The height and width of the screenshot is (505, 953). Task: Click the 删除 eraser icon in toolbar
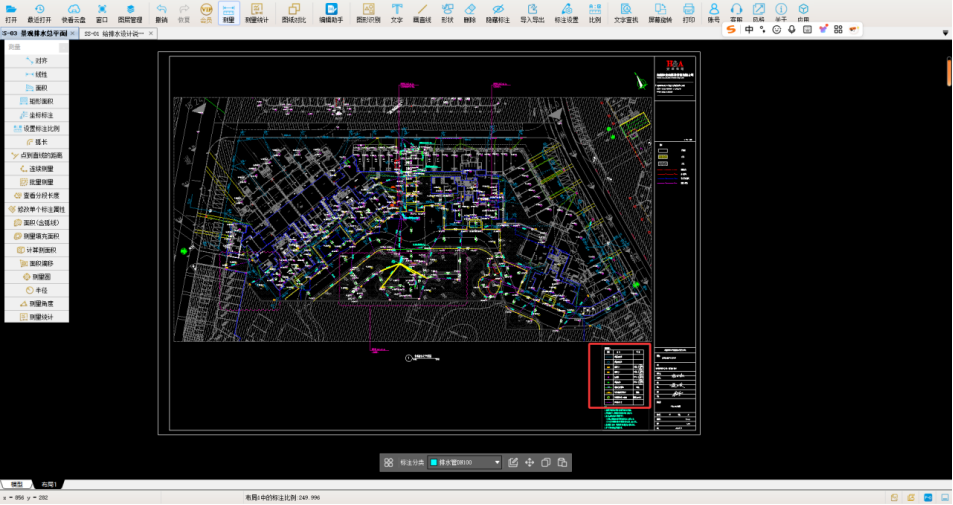(470, 12)
